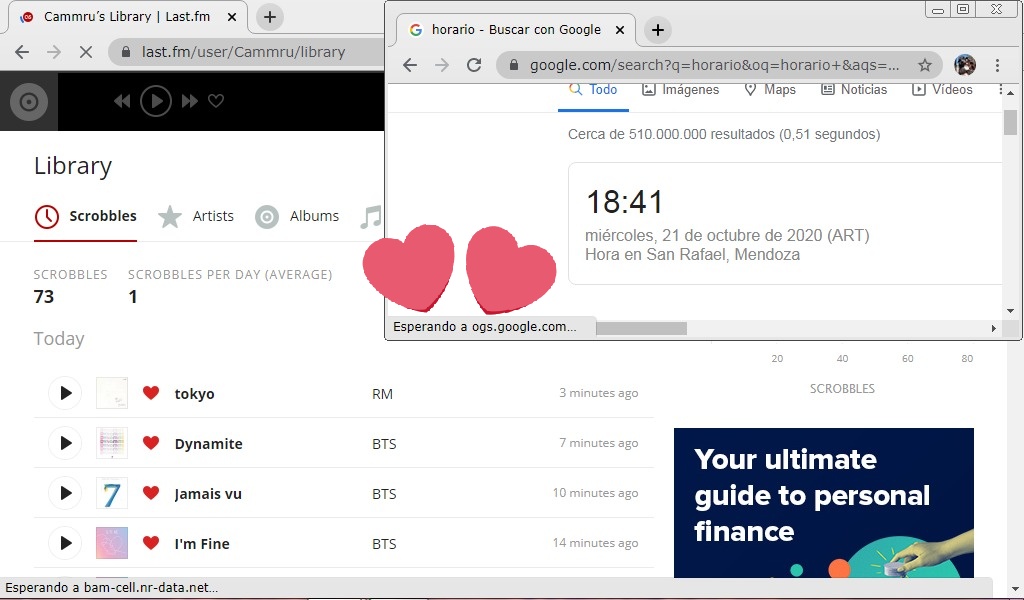Unlove the tokyo track heart
This screenshot has height=600, width=1024.
(151, 393)
